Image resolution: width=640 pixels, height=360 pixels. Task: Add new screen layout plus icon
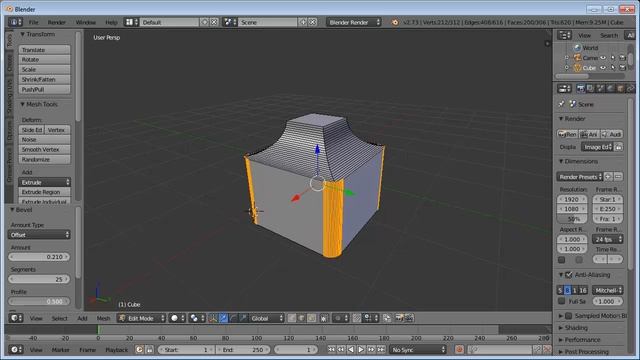tap(204, 22)
